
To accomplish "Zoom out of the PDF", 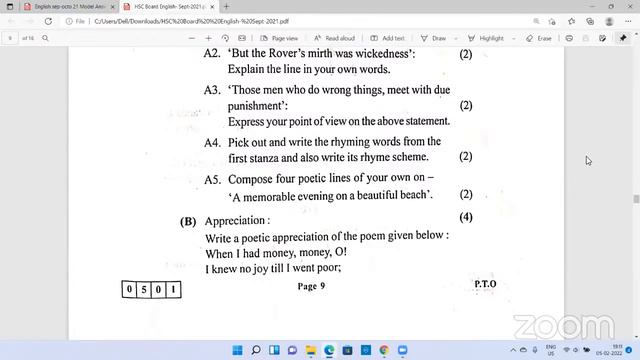I will [191, 38].
